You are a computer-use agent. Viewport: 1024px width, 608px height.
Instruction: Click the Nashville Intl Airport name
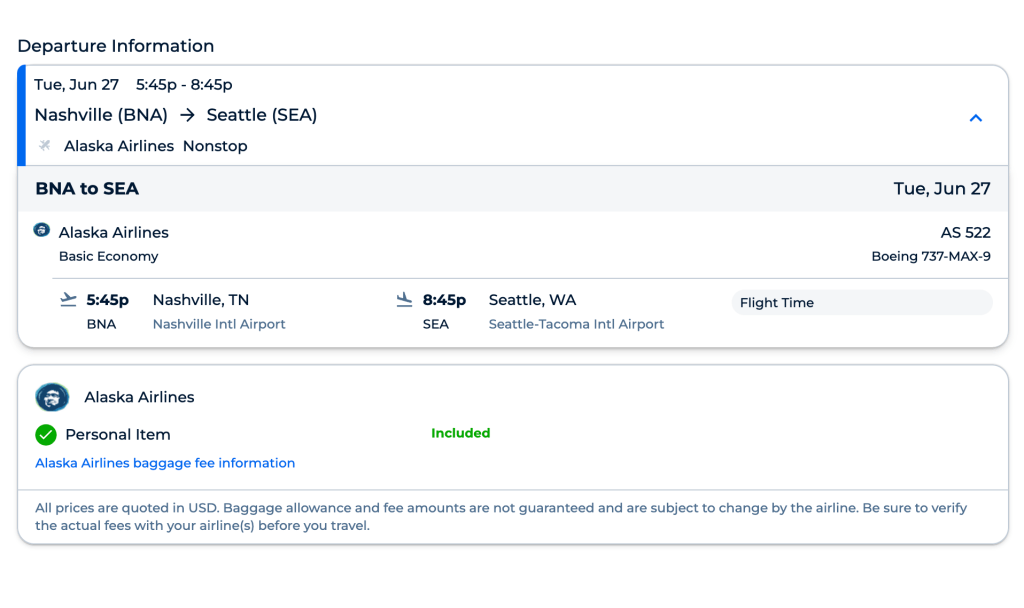(x=219, y=324)
